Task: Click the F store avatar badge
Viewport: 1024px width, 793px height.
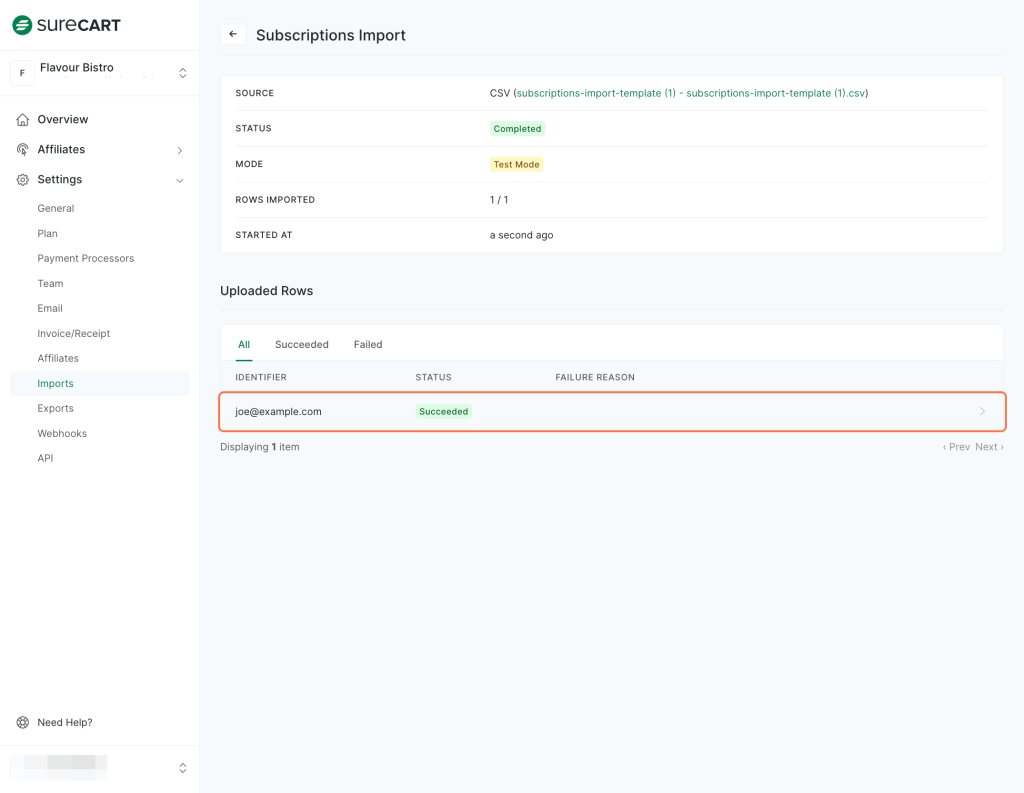Action: tap(23, 73)
